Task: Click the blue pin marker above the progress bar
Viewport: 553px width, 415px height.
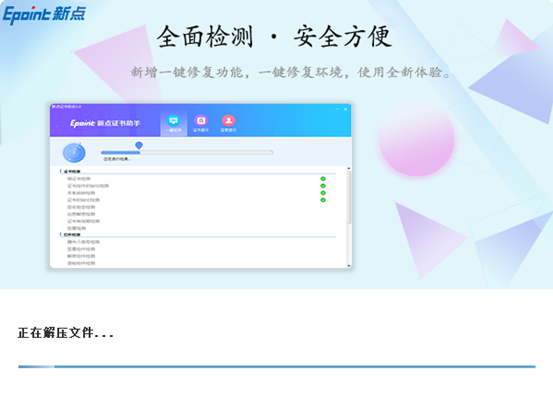Action: coord(139,145)
